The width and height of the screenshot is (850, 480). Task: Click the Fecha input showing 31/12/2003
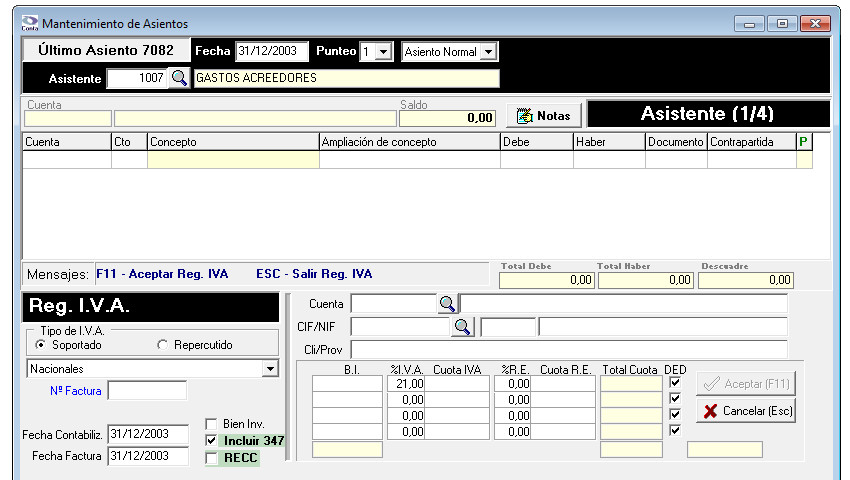tap(272, 52)
